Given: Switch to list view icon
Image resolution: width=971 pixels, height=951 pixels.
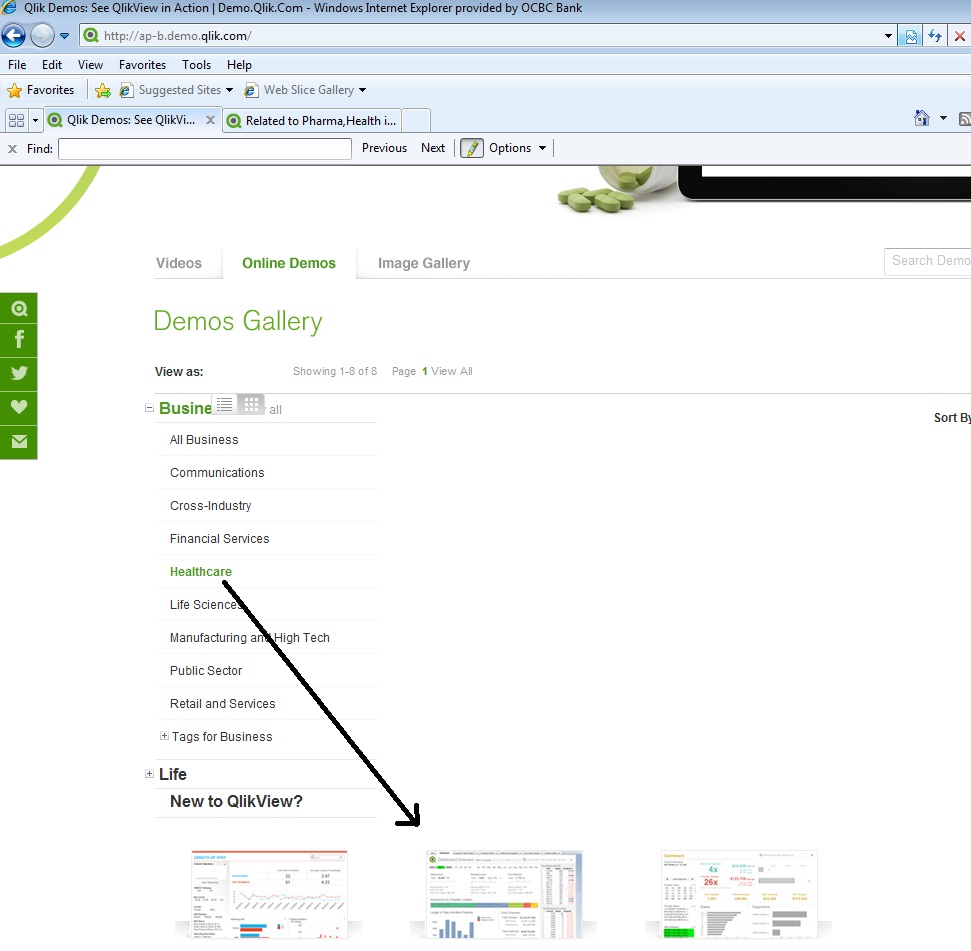Looking at the screenshot, I should pos(225,405).
